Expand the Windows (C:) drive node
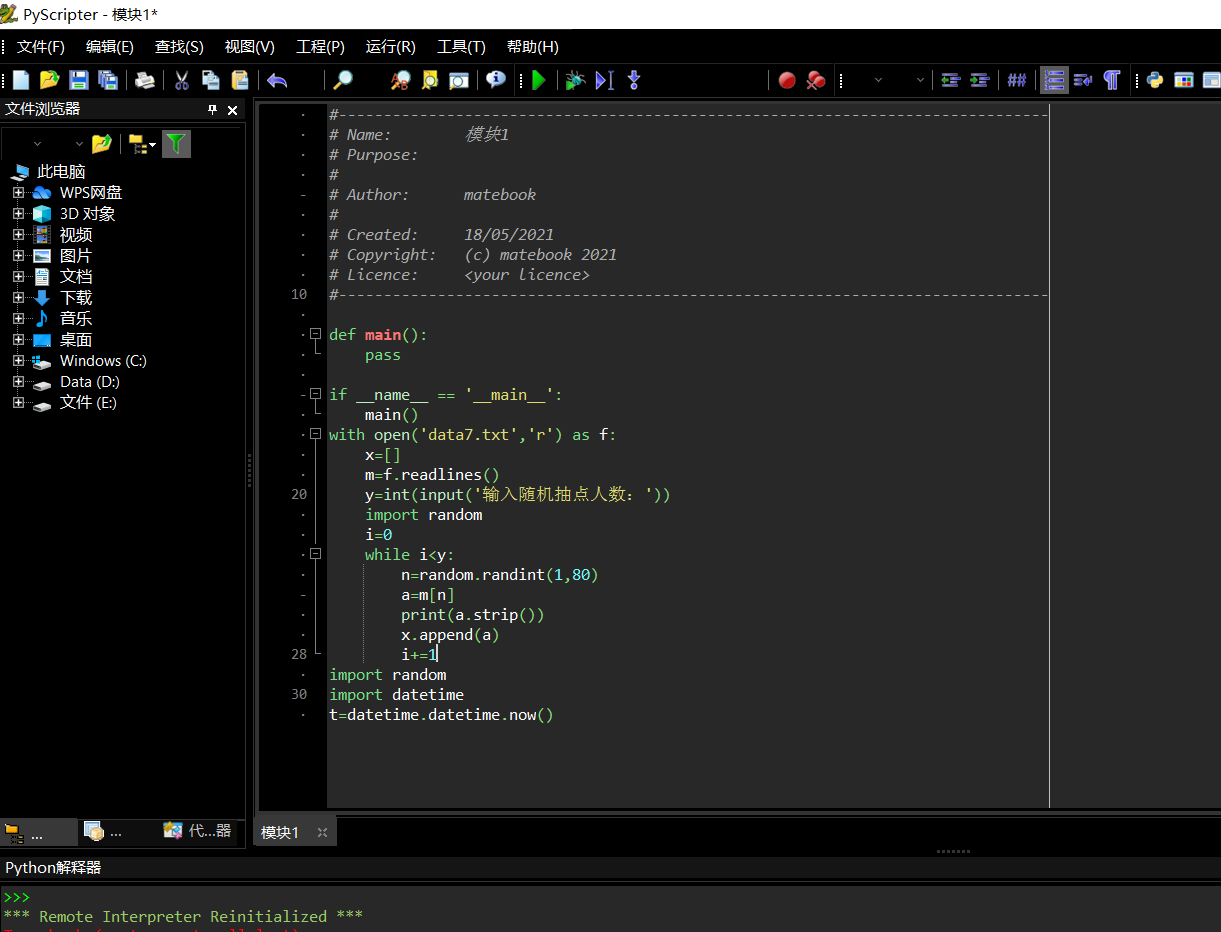The height and width of the screenshot is (932, 1221). pyautogui.click(x=18, y=361)
